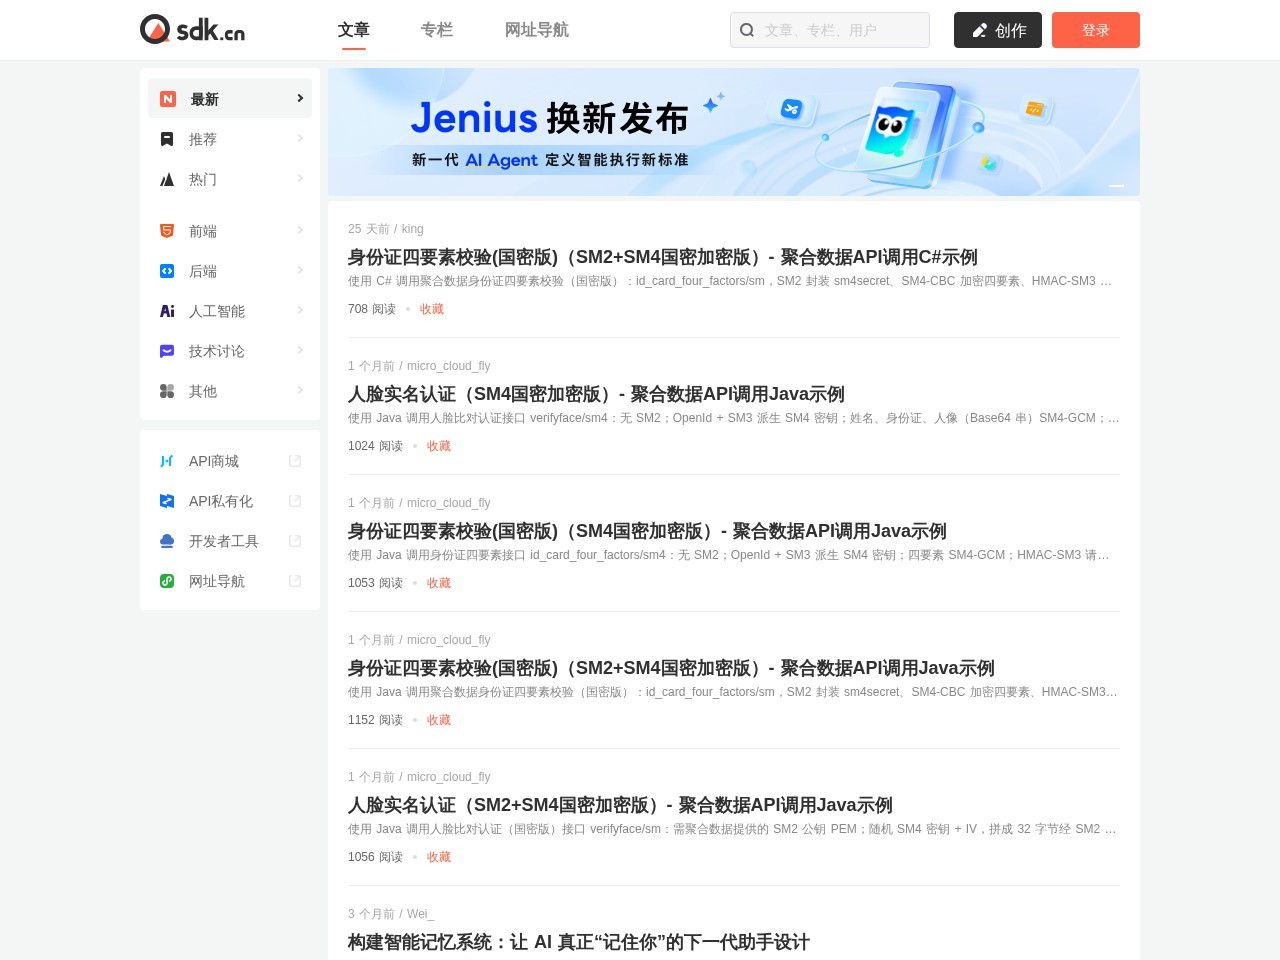Click 收藏 on the 1053 阅读 article
This screenshot has width=1280, height=960.
coord(439,583)
